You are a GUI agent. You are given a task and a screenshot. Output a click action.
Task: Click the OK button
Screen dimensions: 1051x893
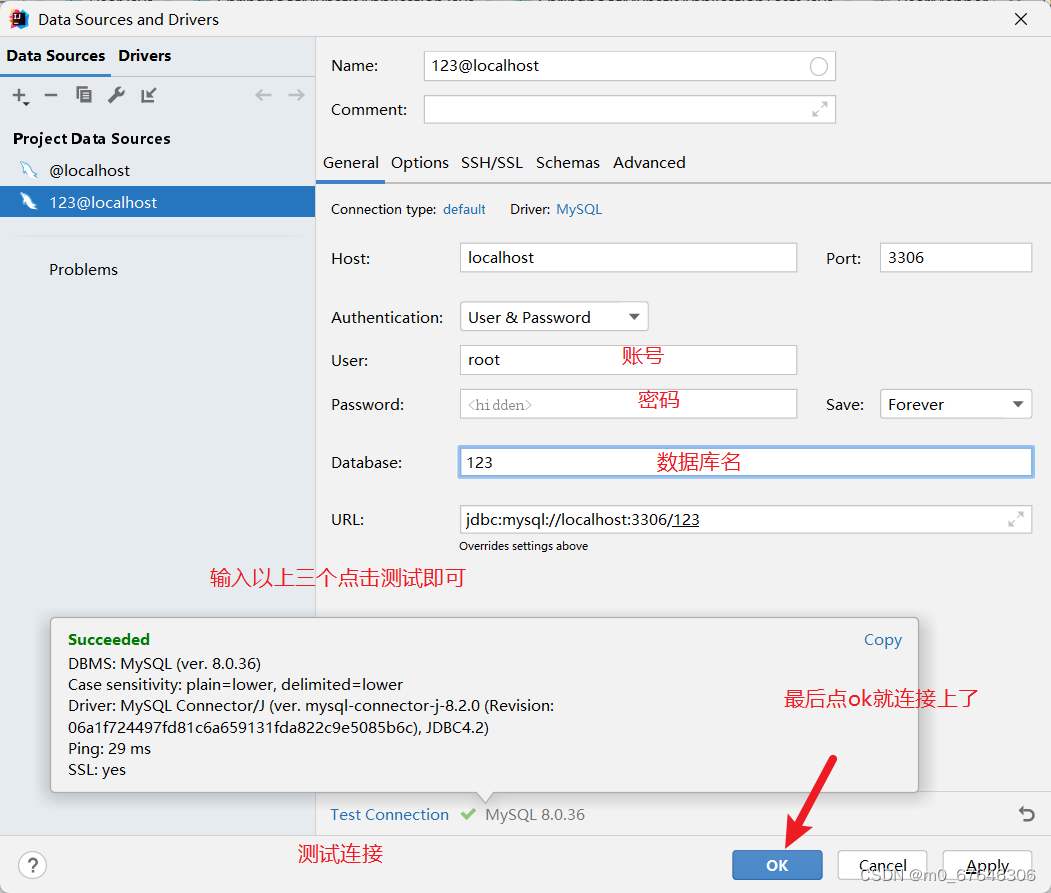pos(777,865)
